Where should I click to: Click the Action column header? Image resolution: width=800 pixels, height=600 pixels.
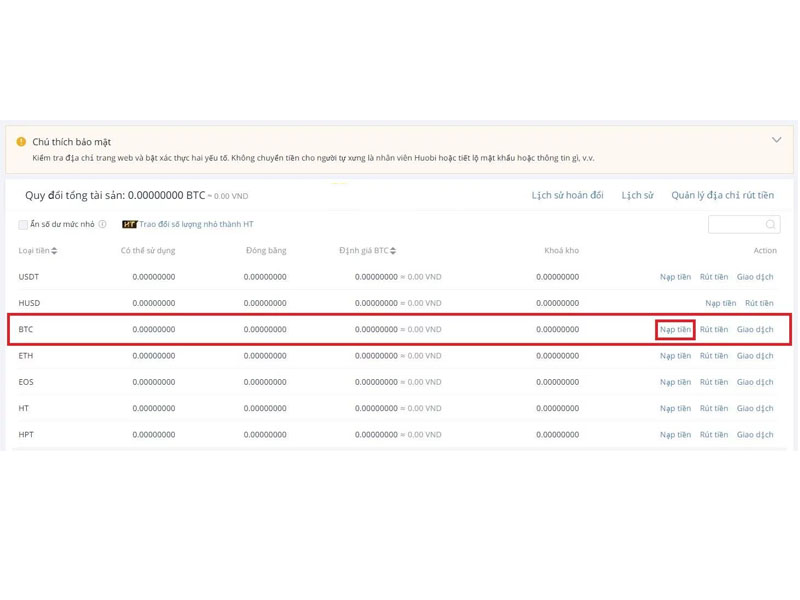[x=765, y=251]
